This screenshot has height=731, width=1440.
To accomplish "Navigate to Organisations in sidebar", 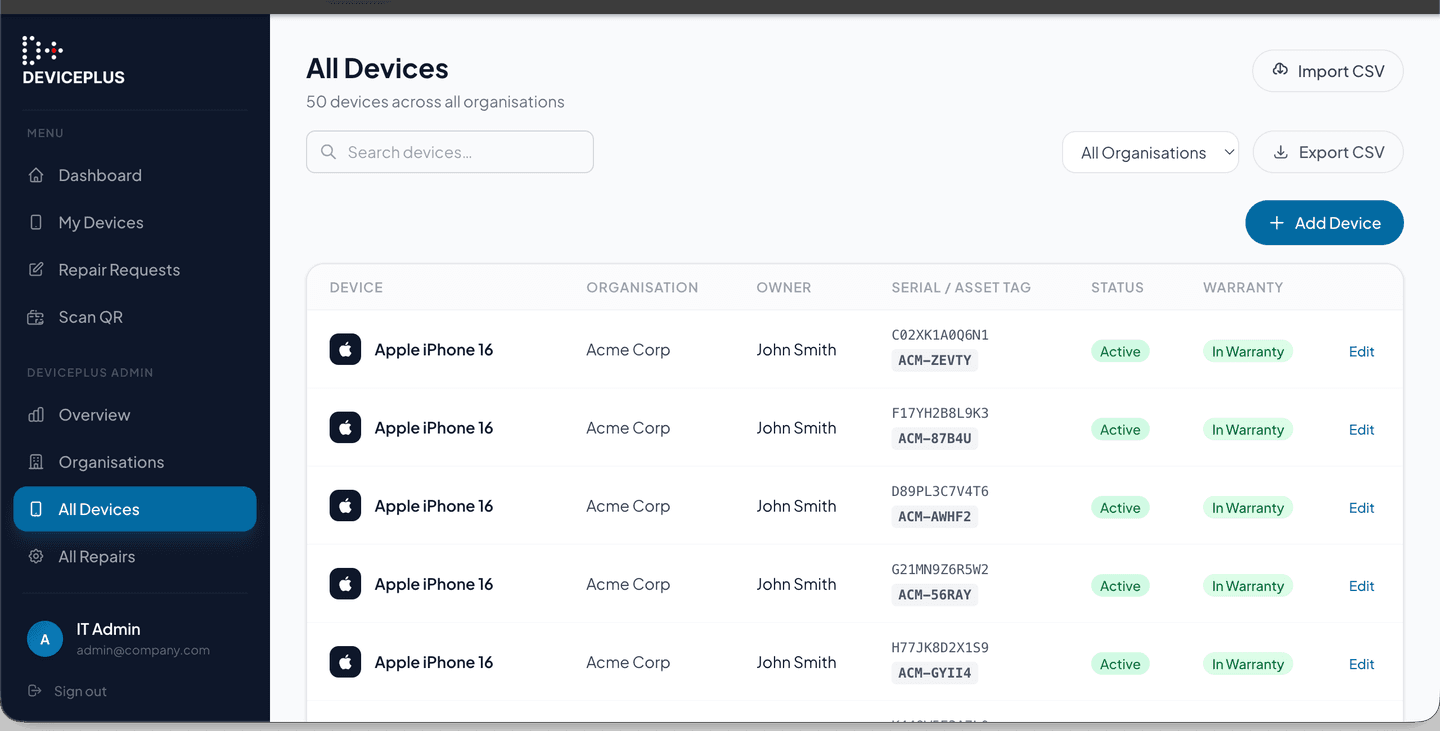I will pos(135,462).
